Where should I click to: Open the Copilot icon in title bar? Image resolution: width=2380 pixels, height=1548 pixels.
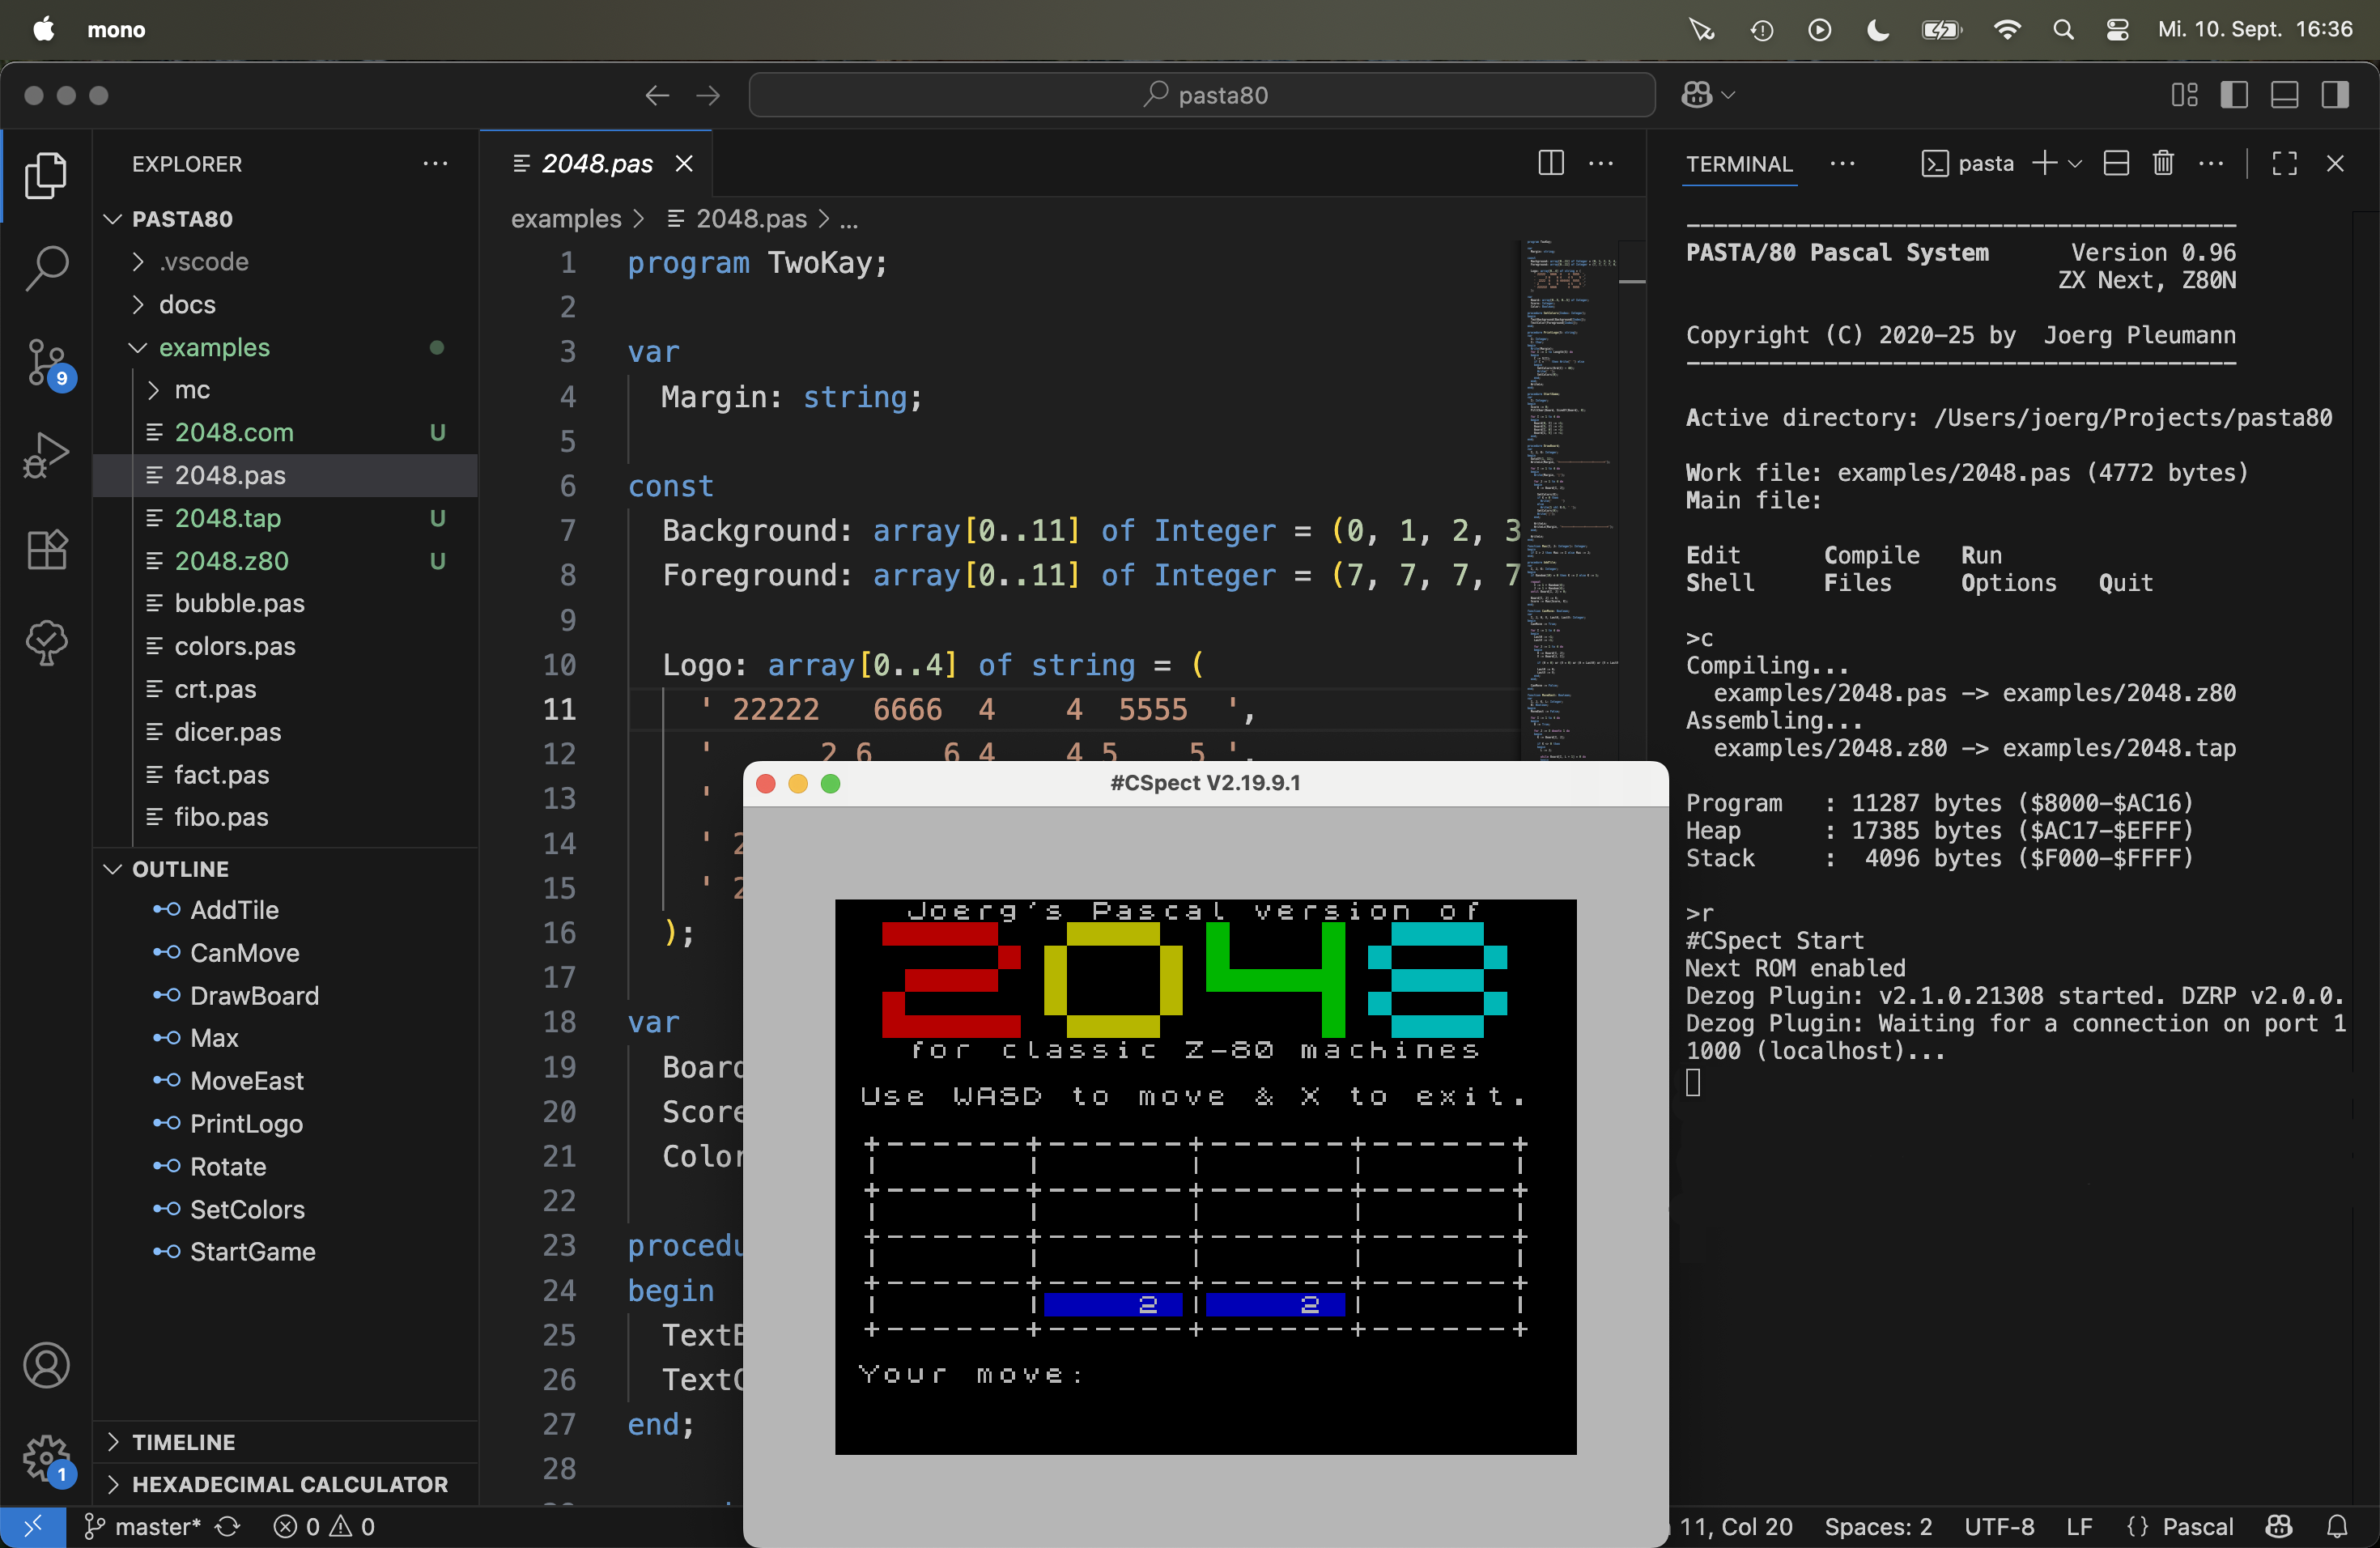(1697, 95)
